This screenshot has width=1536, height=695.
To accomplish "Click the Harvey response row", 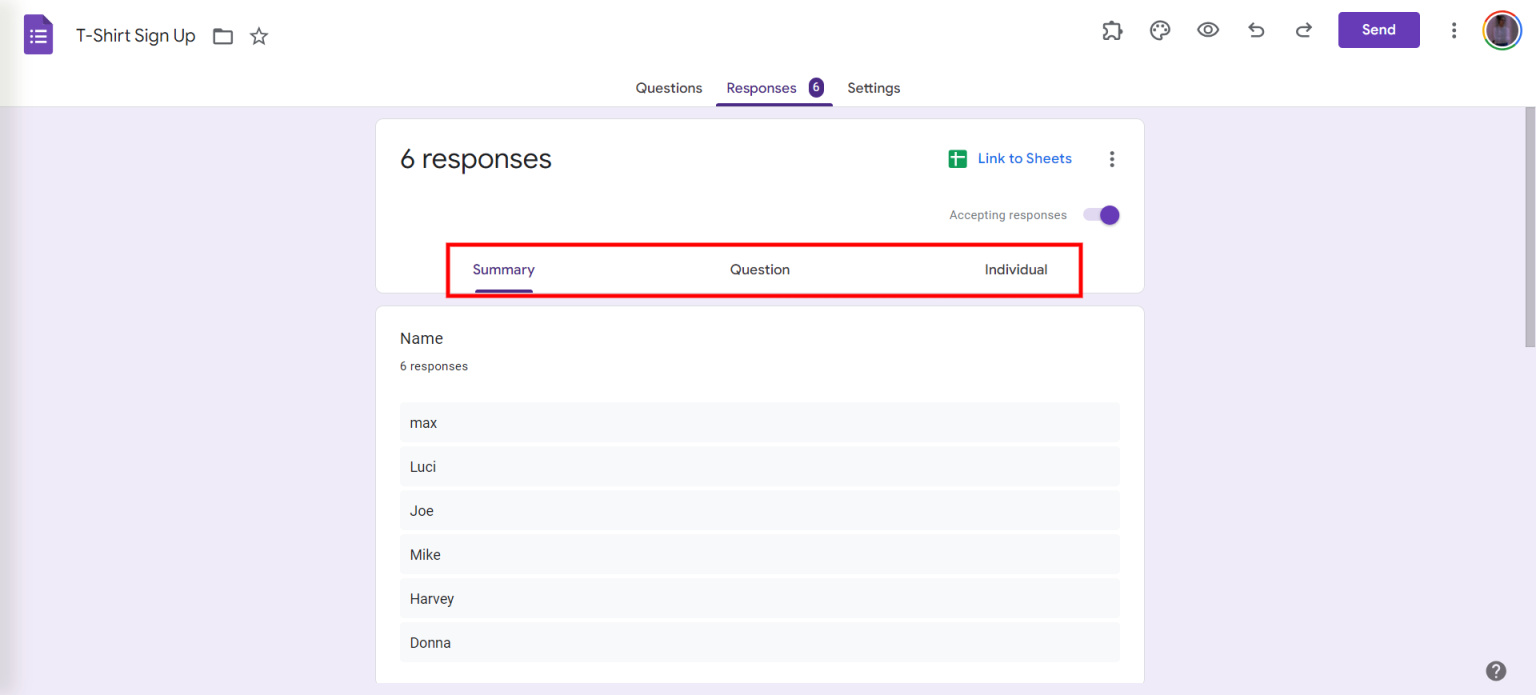I will [760, 598].
